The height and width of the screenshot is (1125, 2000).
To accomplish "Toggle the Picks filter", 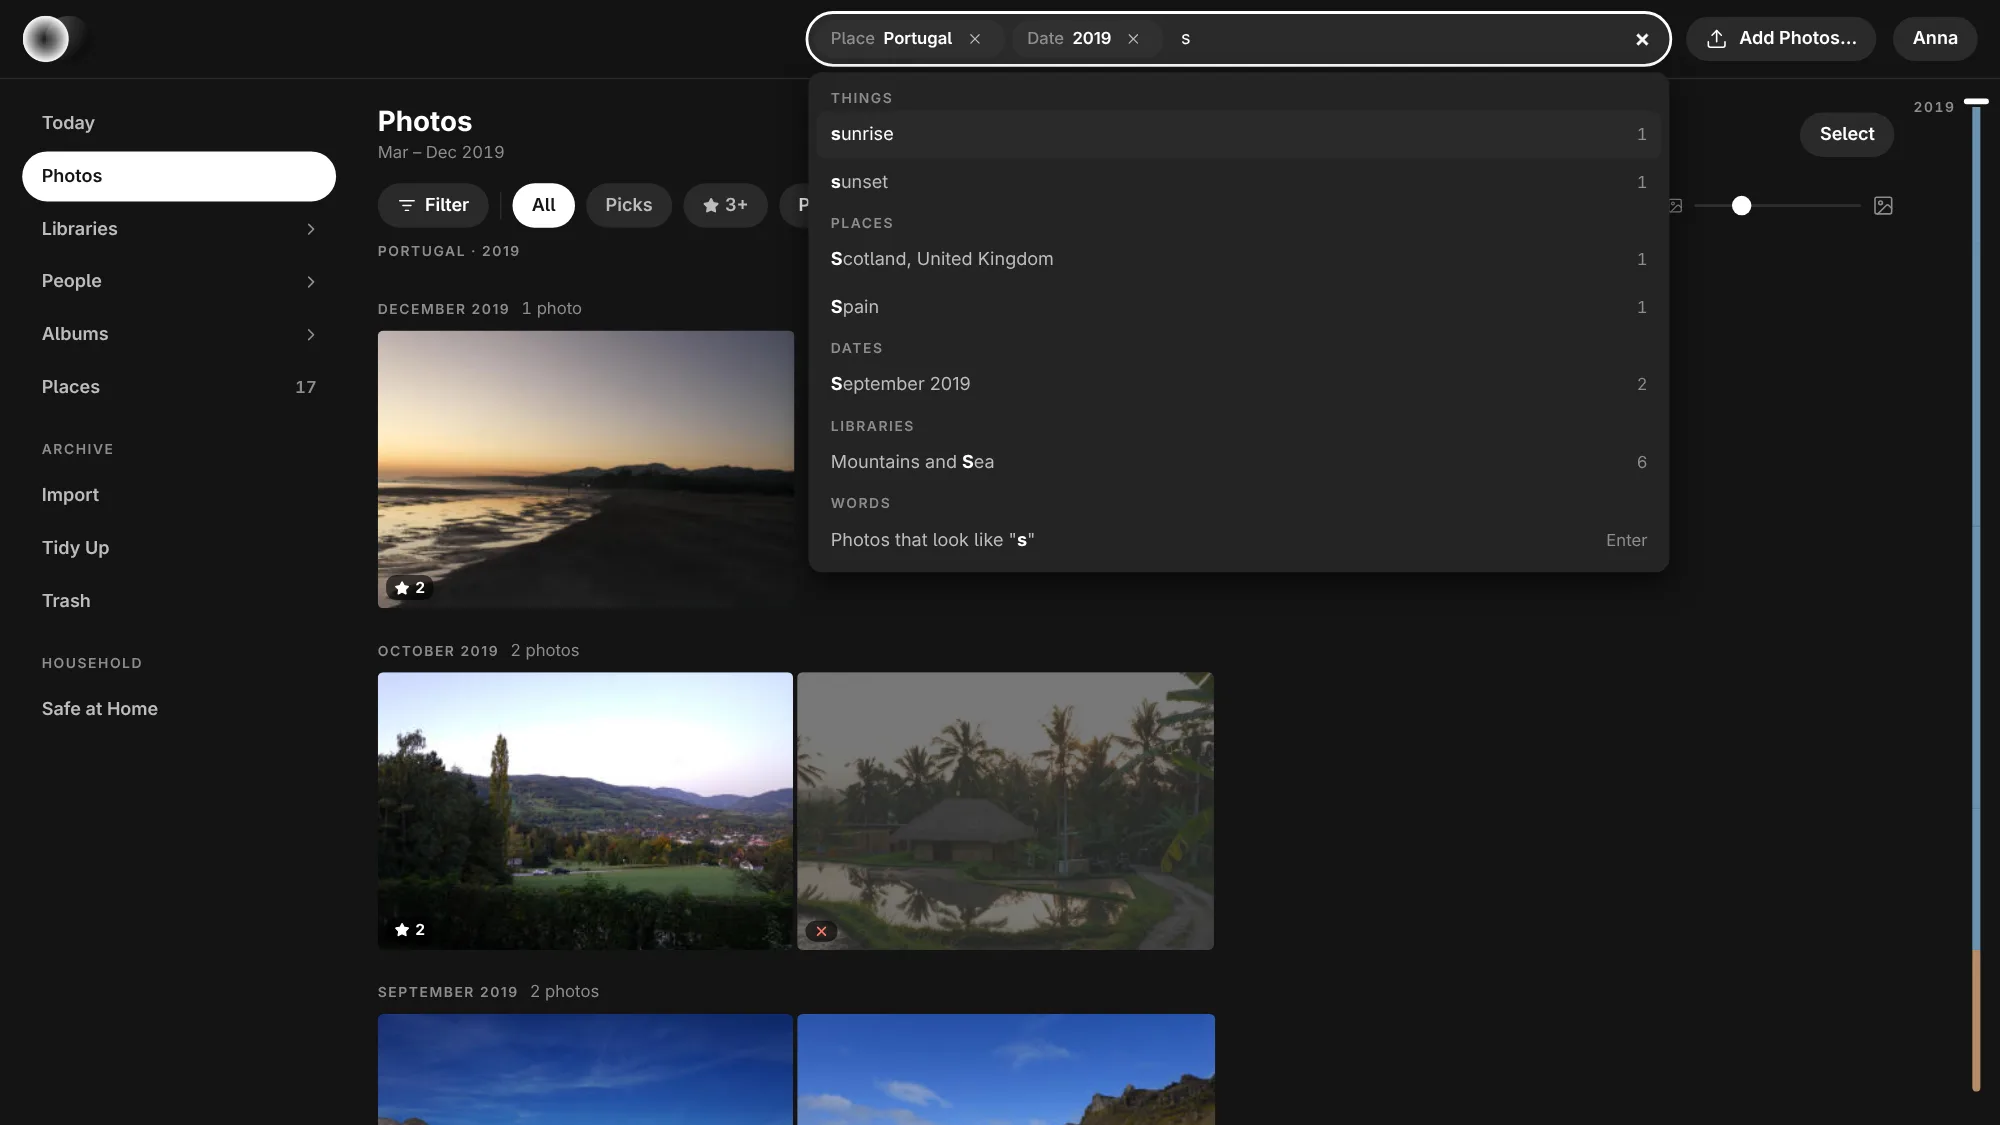I will (628, 205).
